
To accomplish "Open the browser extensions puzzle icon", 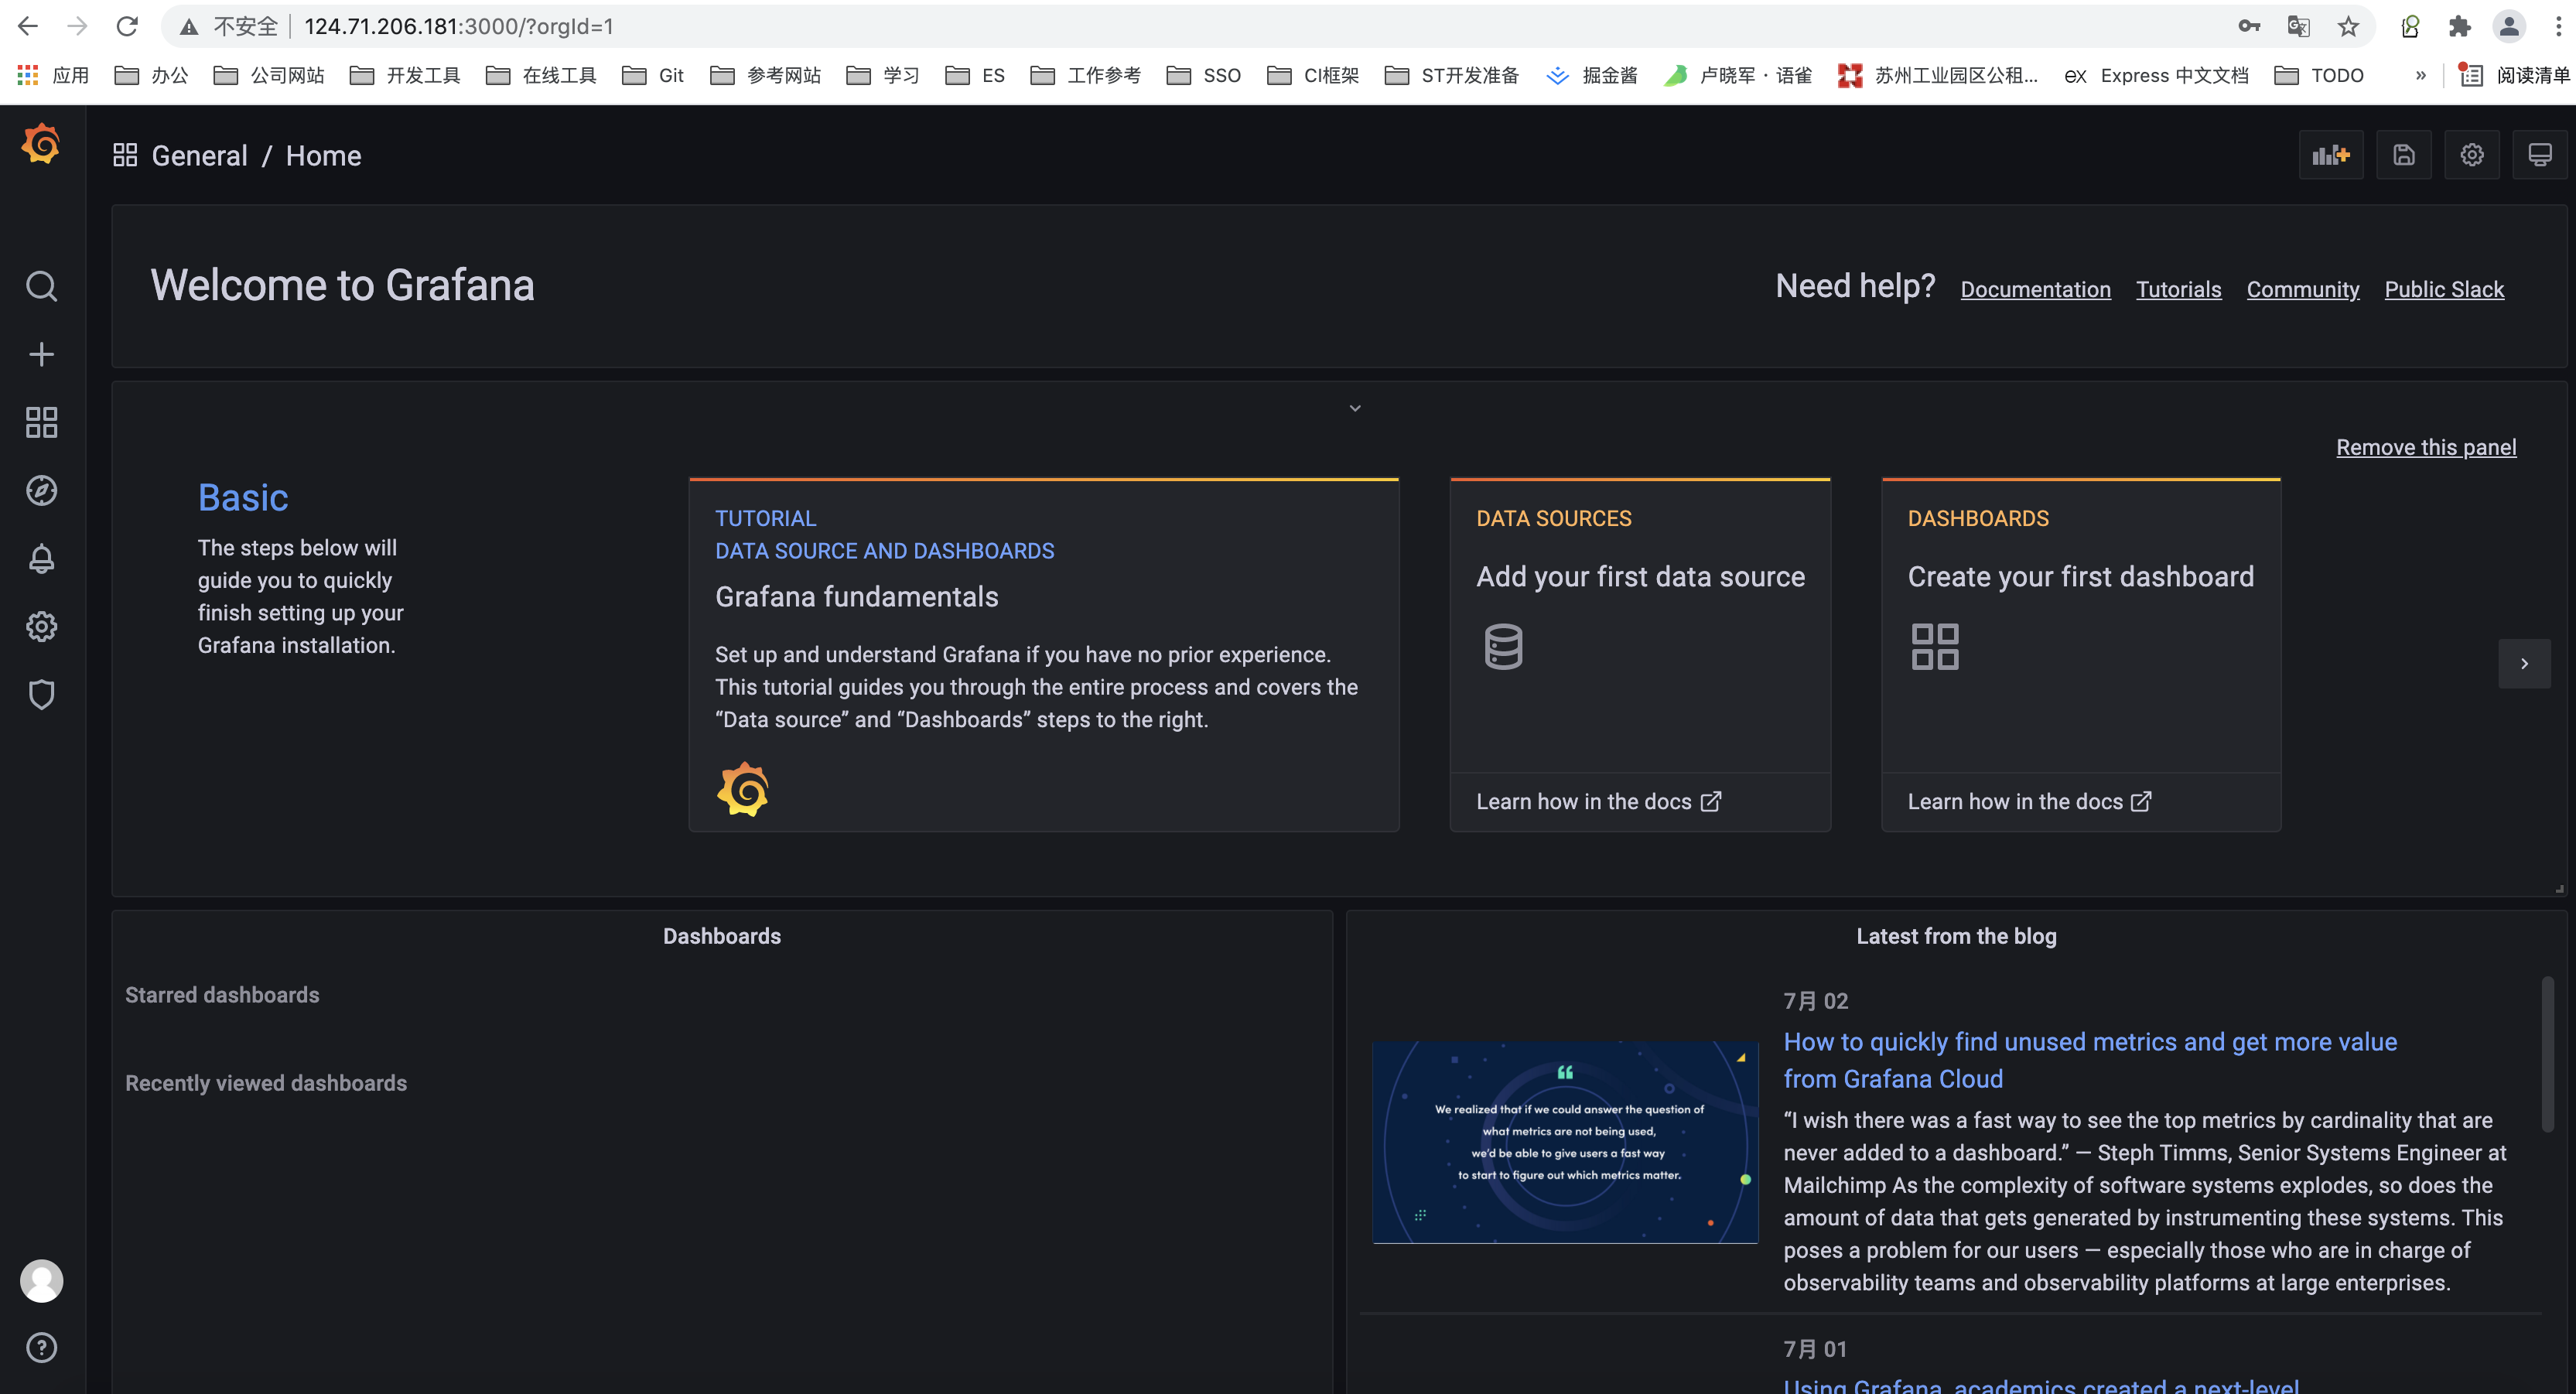I will [x=2460, y=26].
